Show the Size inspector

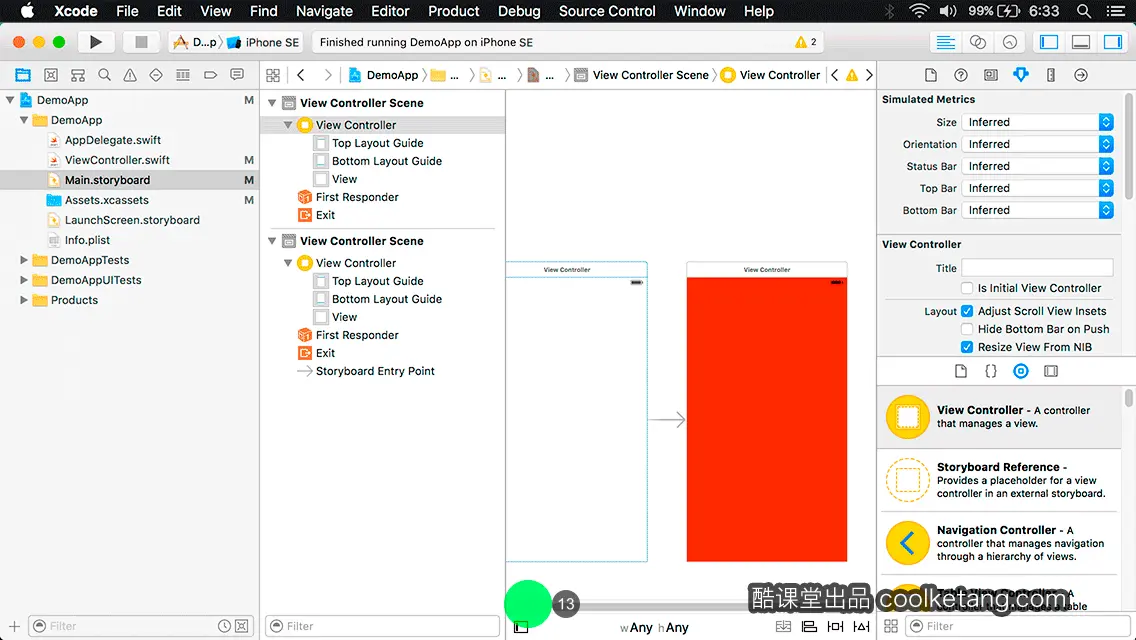tap(1051, 75)
